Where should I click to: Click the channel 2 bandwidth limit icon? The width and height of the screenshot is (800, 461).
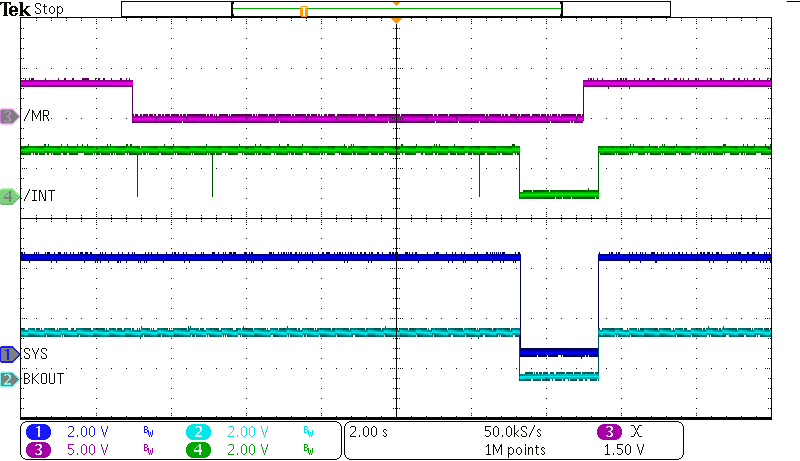click(x=308, y=432)
